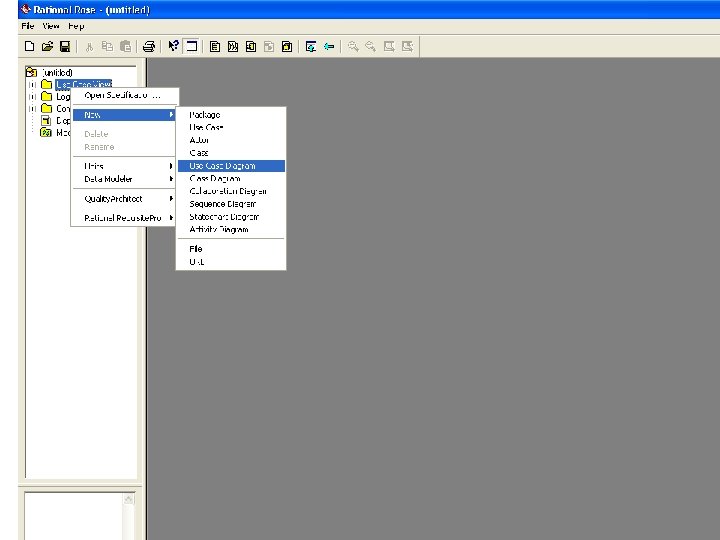Activate the Context Help arrow-question icon
The width and height of the screenshot is (720, 540).
tap(173, 46)
